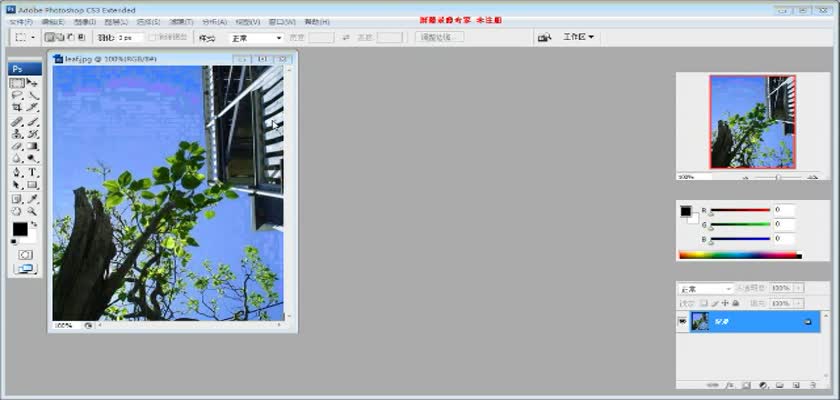Open the workspace dropdown menu

coord(578,37)
